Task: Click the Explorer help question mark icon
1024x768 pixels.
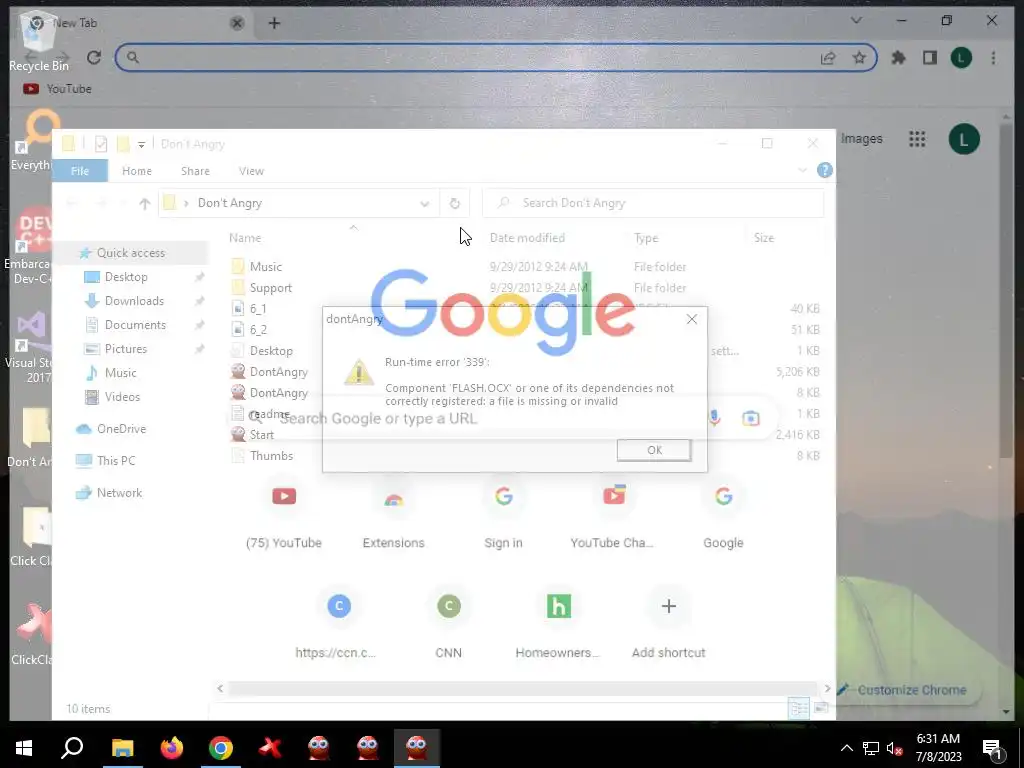Action: 825,170
